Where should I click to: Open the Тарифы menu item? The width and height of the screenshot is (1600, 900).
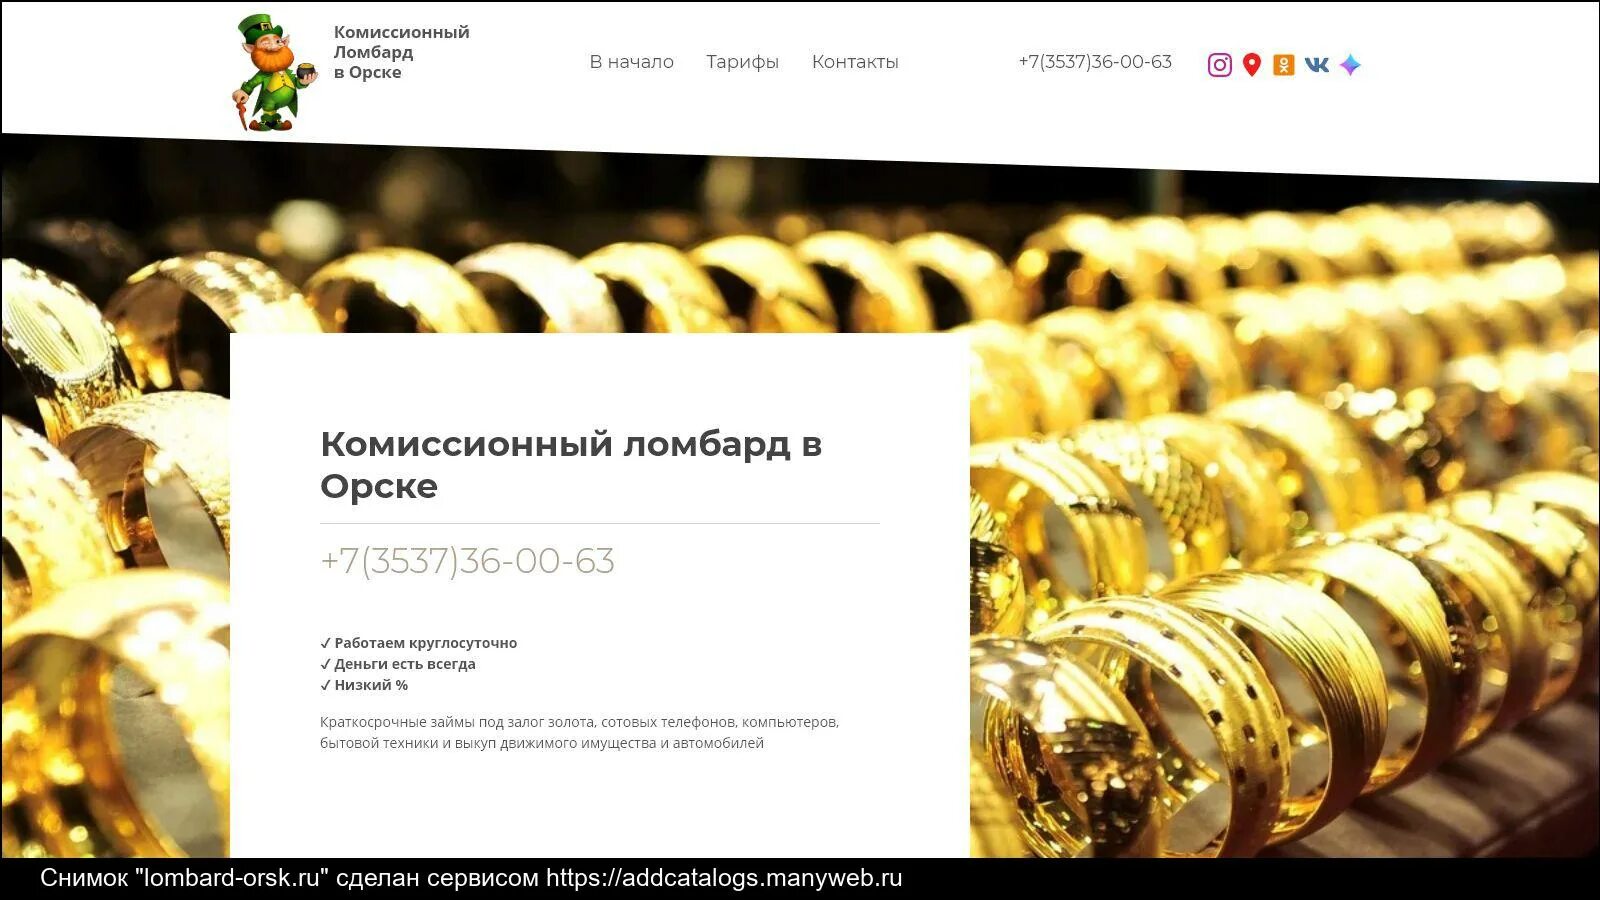tap(742, 62)
